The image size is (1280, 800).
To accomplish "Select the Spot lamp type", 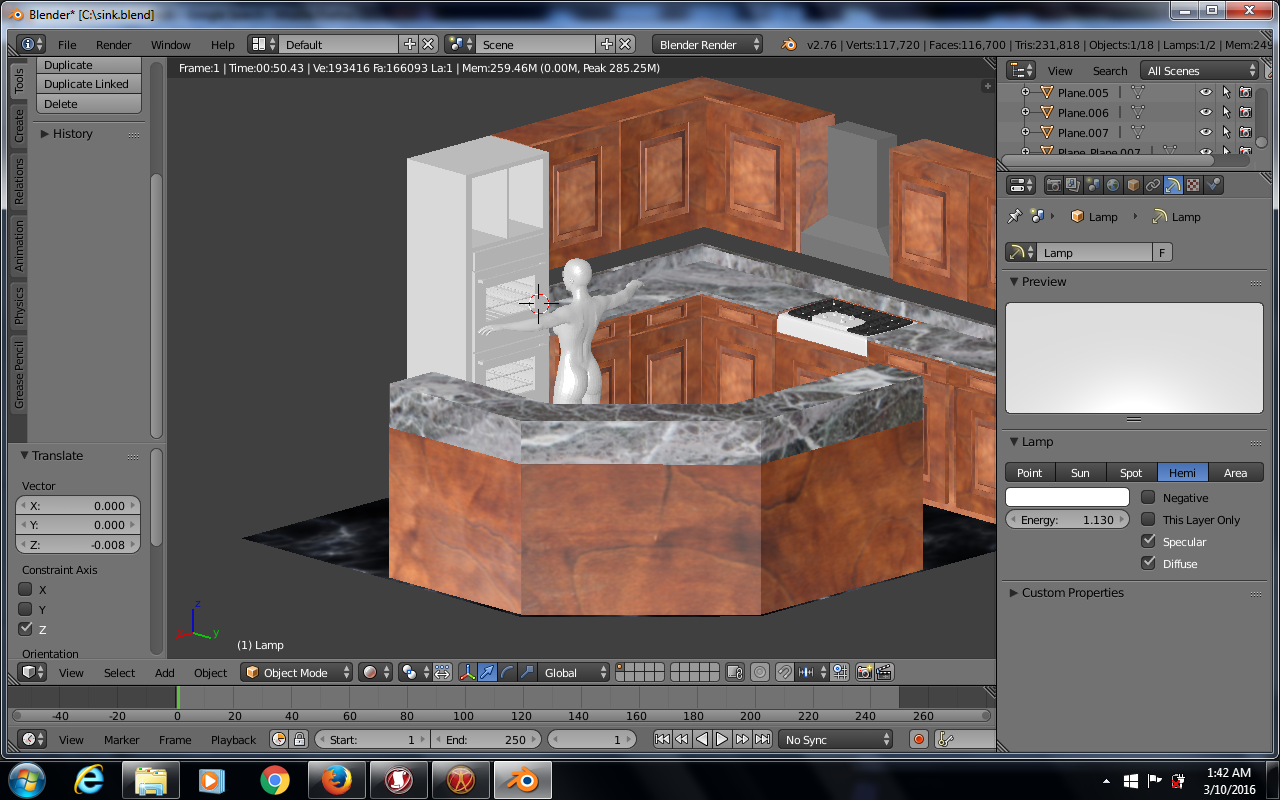I will [1131, 472].
